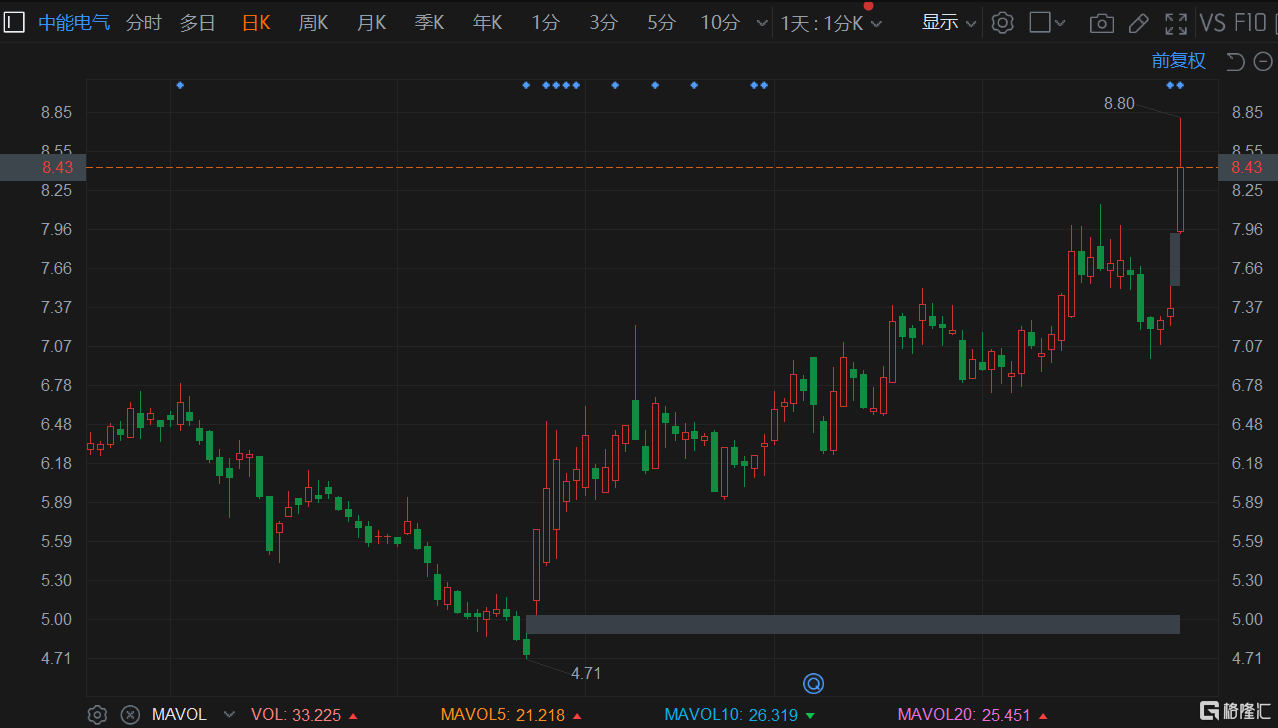Select the 日K tab
The width and height of the screenshot is (1278, 728).
[256, 22]
